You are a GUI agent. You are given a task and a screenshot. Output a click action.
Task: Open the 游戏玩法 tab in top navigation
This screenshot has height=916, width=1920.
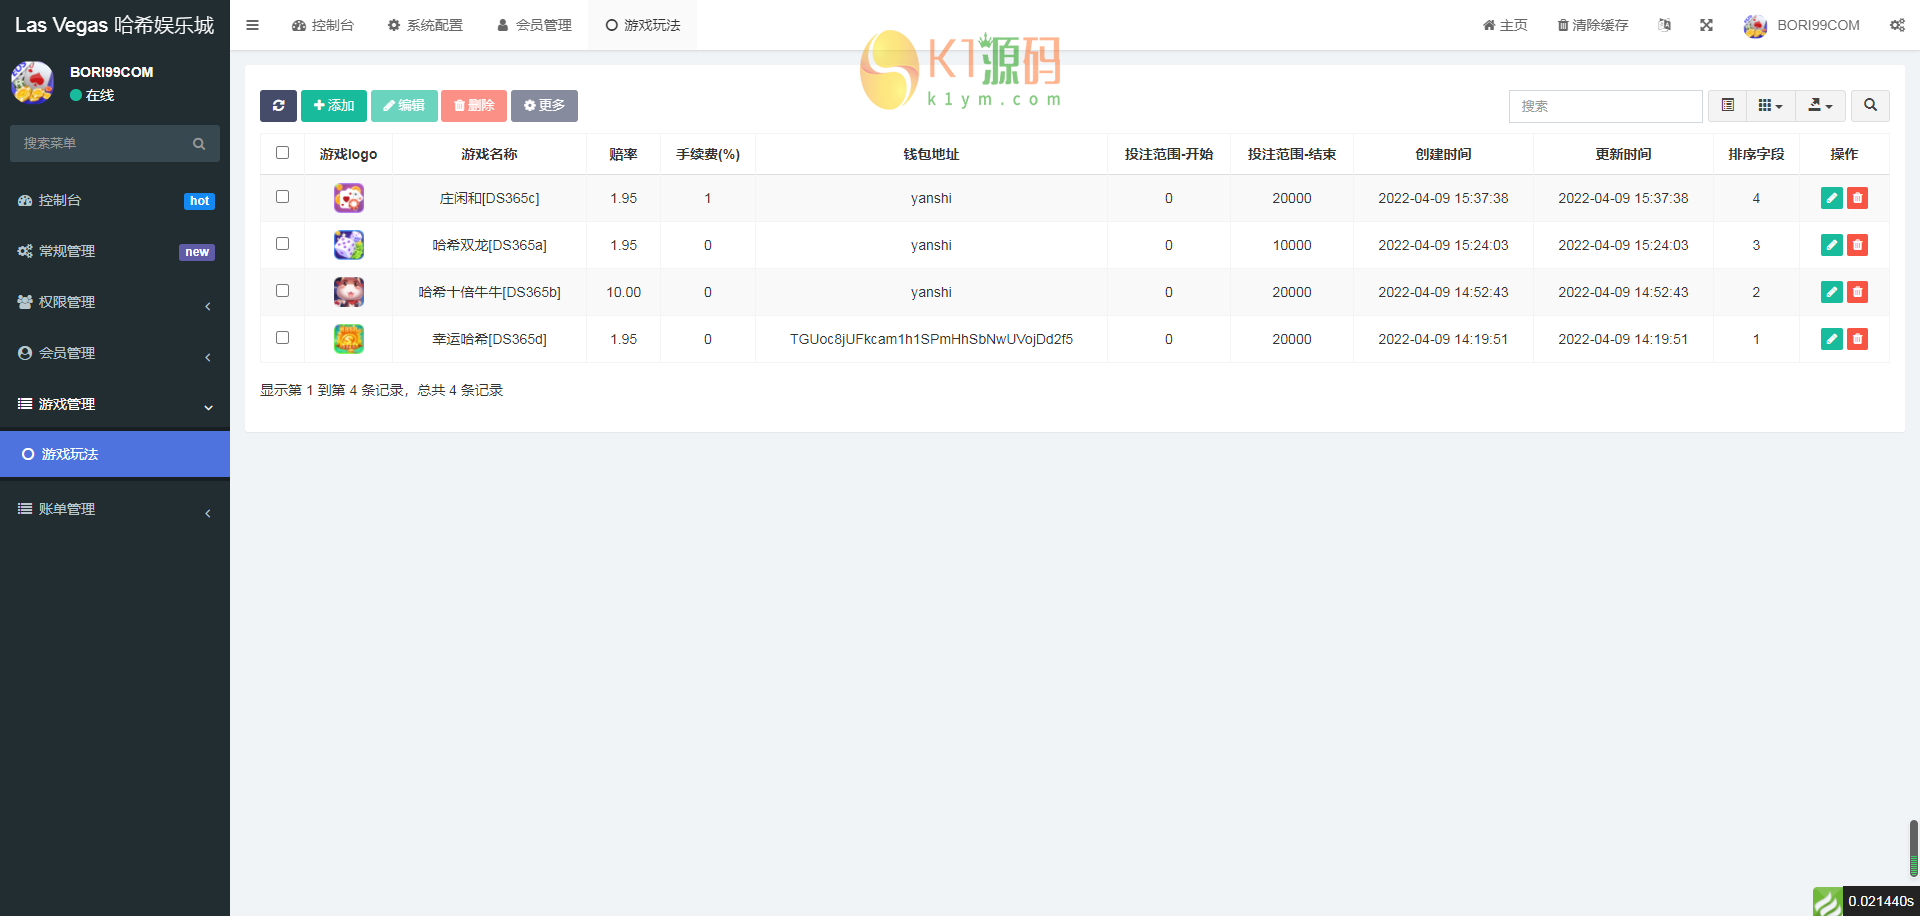click(641, 25)
